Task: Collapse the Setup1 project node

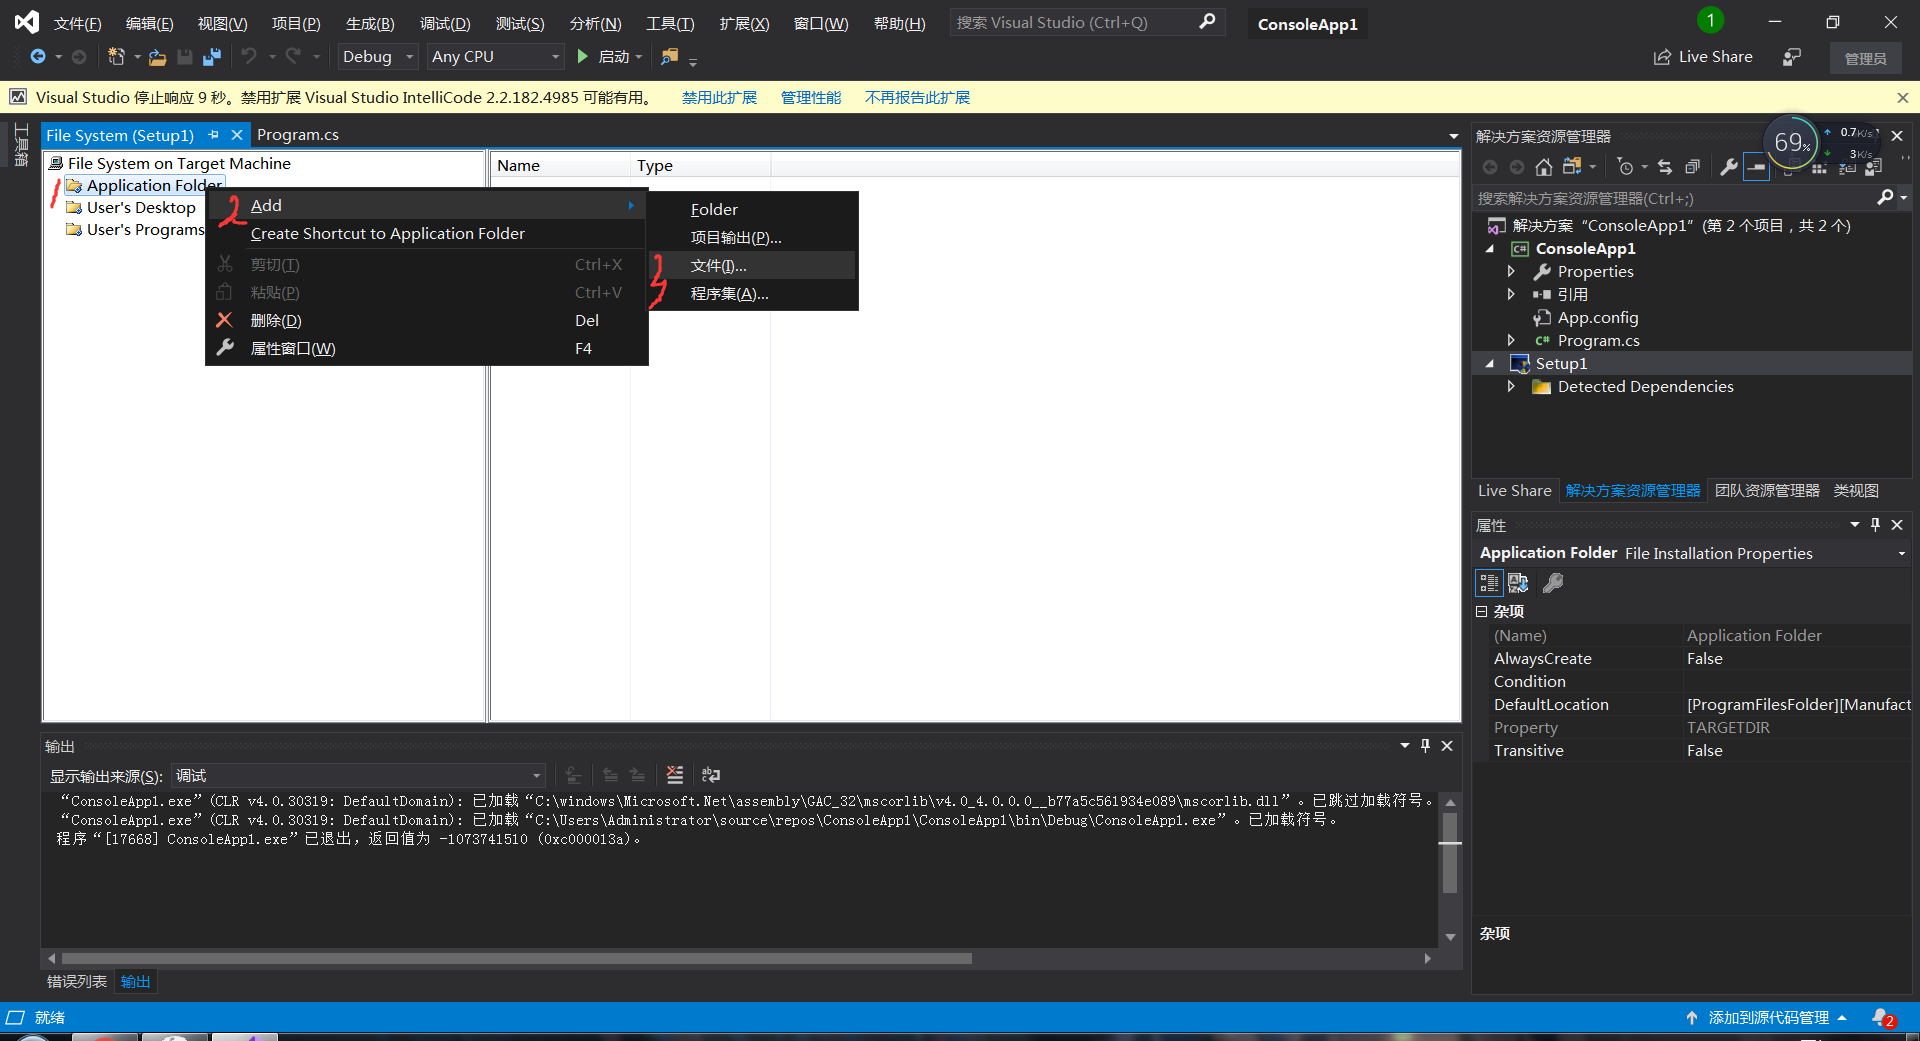Action: 1490,364
